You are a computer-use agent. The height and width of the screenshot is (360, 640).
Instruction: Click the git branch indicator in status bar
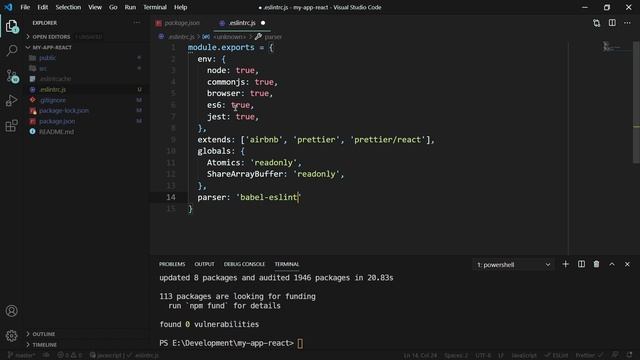pyautogui.click(x=22, y=356)
